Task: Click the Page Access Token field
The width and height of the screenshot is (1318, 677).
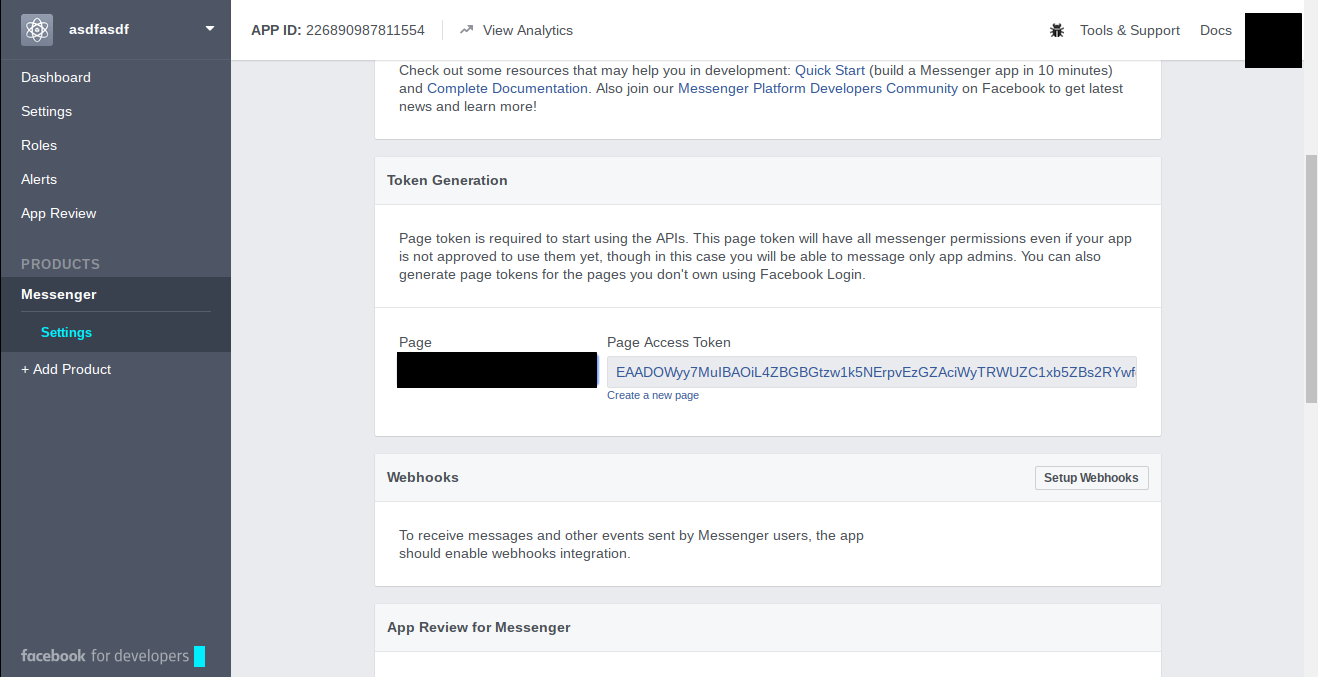Action: 872,372
